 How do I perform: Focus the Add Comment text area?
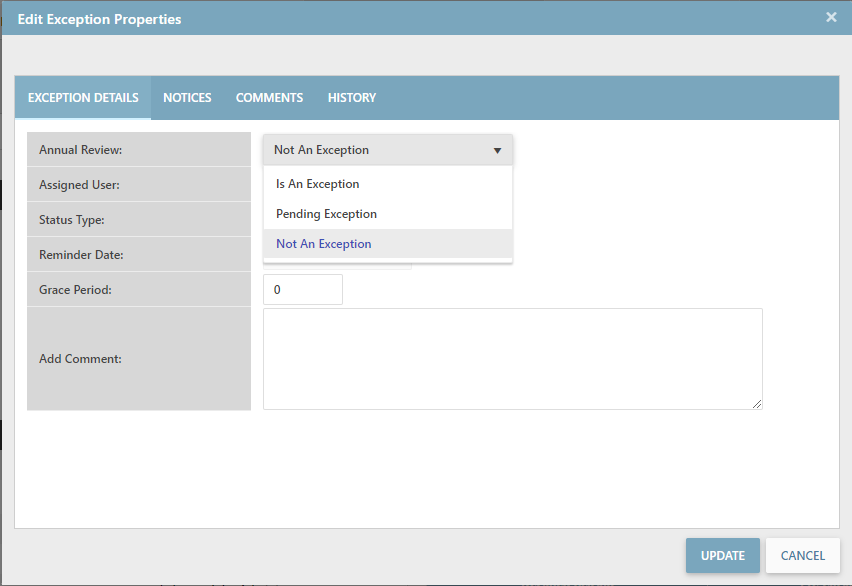[512, 358]
